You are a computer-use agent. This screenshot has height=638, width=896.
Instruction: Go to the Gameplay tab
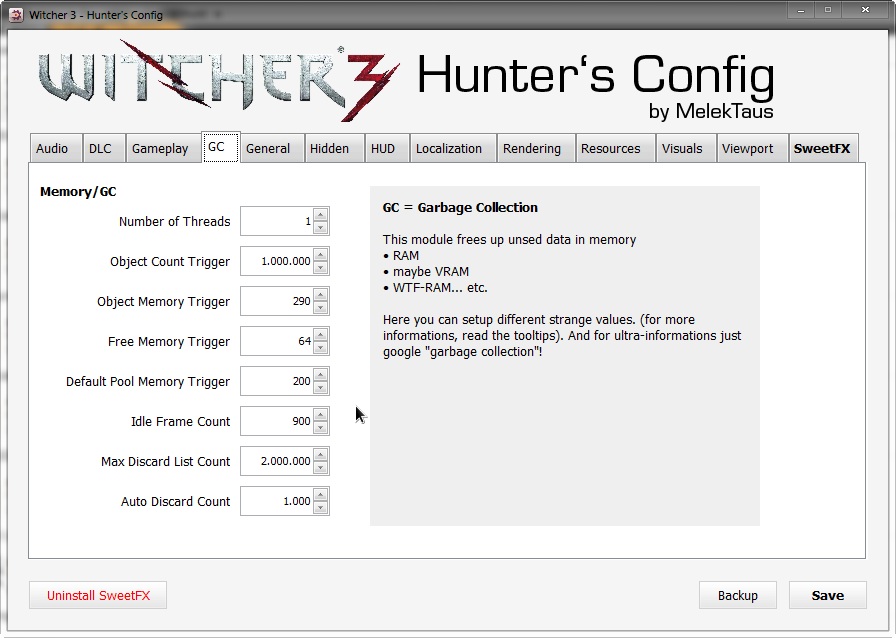tap(160, 148)
